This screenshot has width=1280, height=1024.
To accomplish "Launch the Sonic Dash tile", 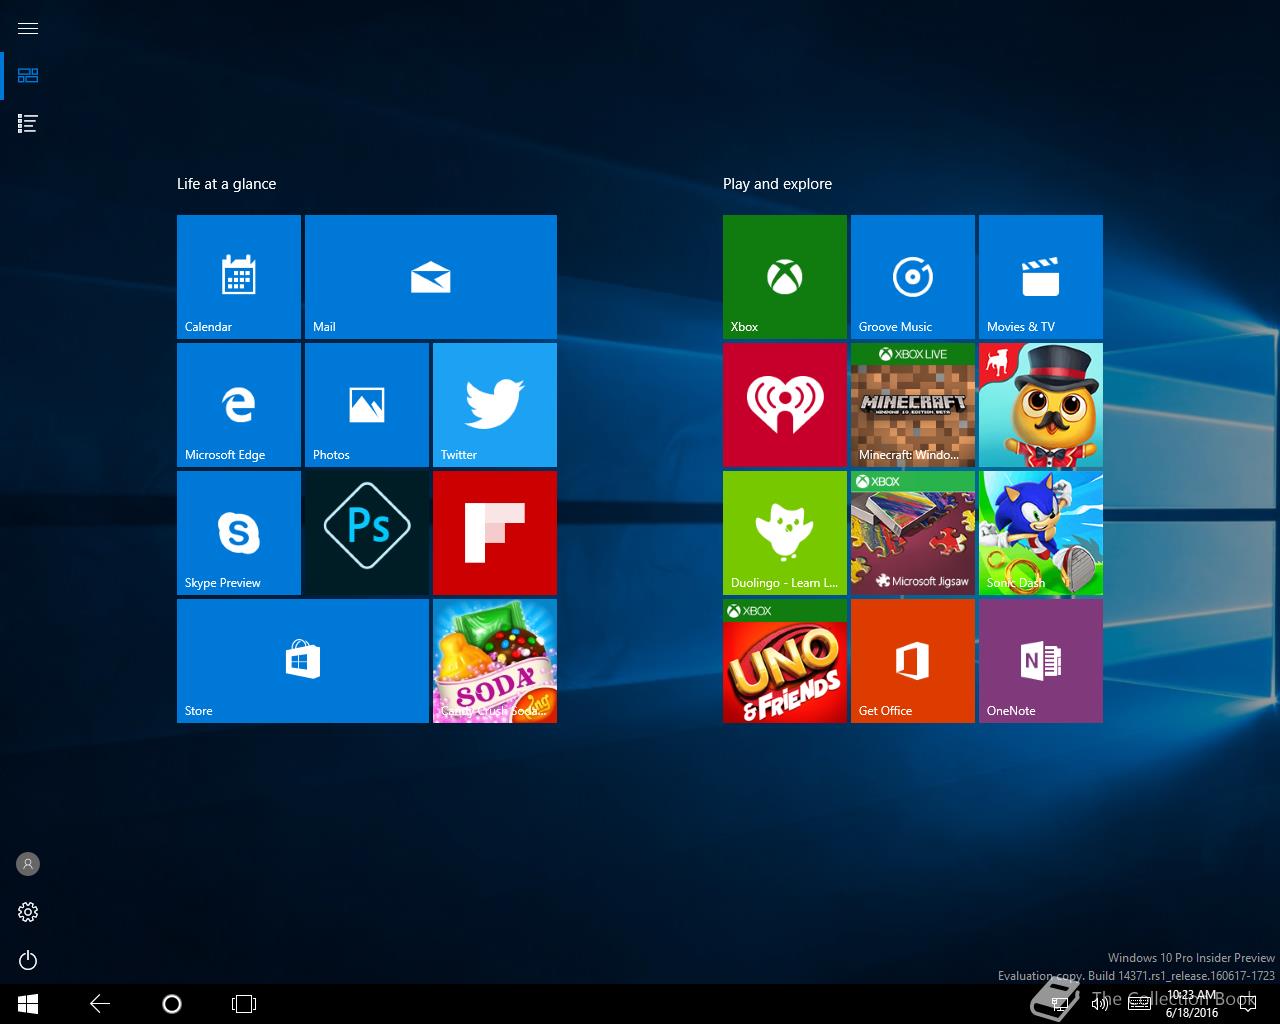I will 1041,533.
